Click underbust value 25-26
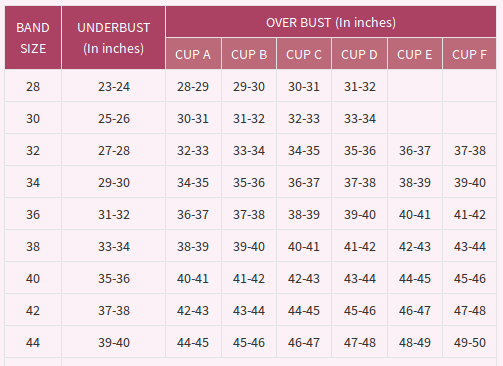Image resolution: width=503 pixels, height=366 pixels. (114, 119)
